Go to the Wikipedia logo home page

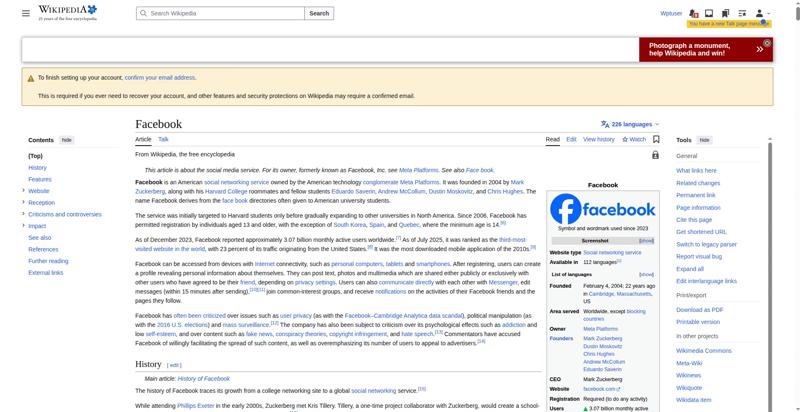68,13
